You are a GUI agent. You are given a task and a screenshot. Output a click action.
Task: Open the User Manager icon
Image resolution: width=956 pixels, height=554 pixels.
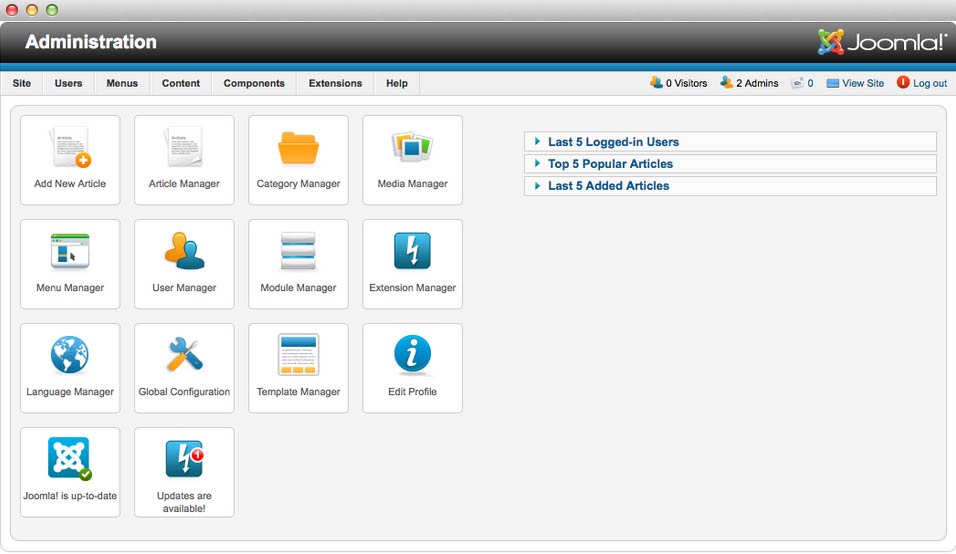pos(184,252)
